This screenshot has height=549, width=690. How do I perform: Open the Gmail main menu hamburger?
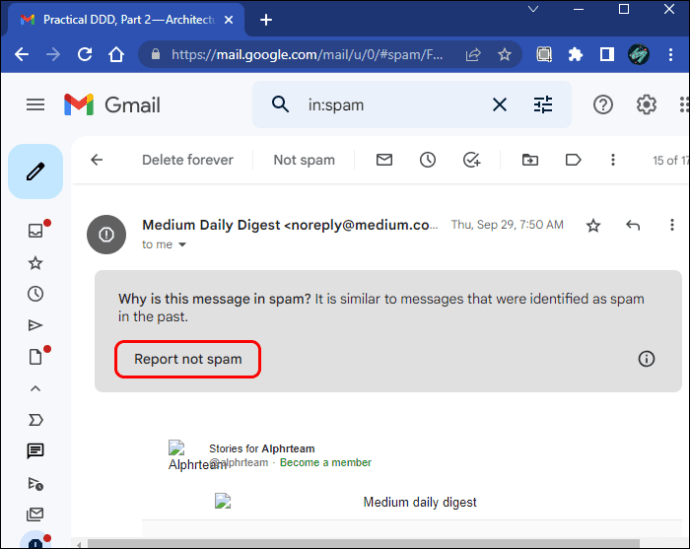pyautogui.click(x=35, y=105)
